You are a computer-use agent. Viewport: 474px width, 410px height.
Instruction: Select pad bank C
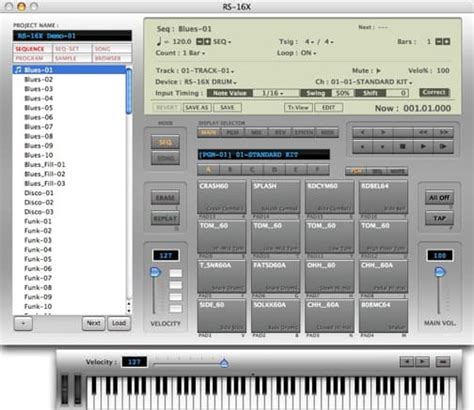[x=252, y=170]
